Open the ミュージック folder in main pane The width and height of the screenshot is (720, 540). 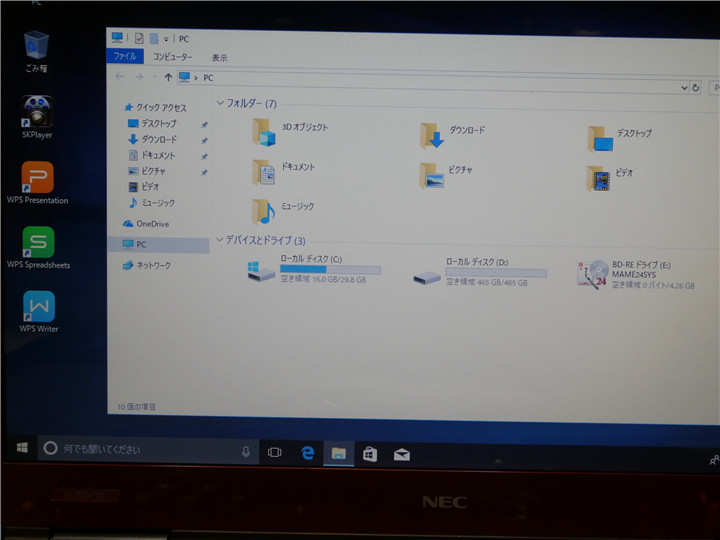pyautogui.click(x=283, y=211)
